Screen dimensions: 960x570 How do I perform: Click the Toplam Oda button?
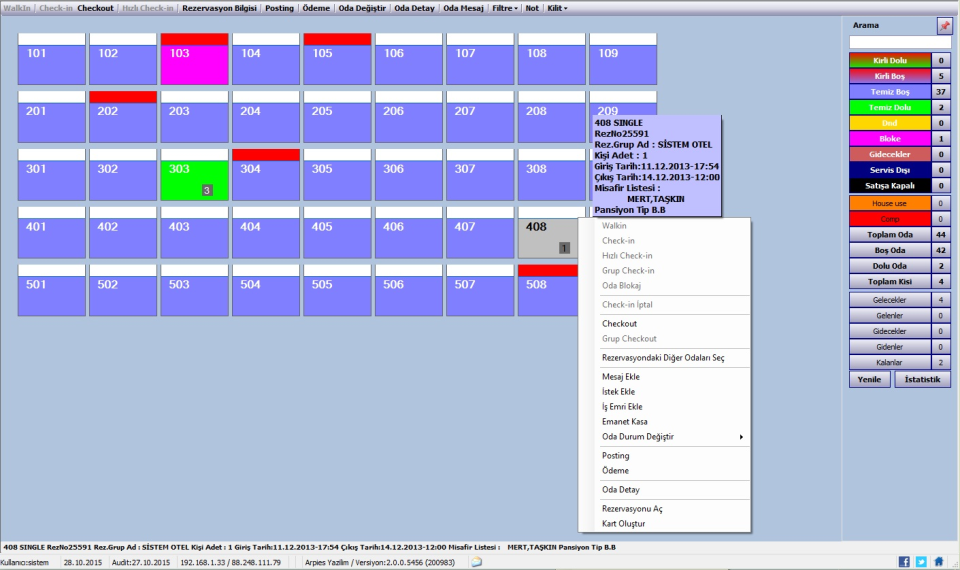pos(890,234)
